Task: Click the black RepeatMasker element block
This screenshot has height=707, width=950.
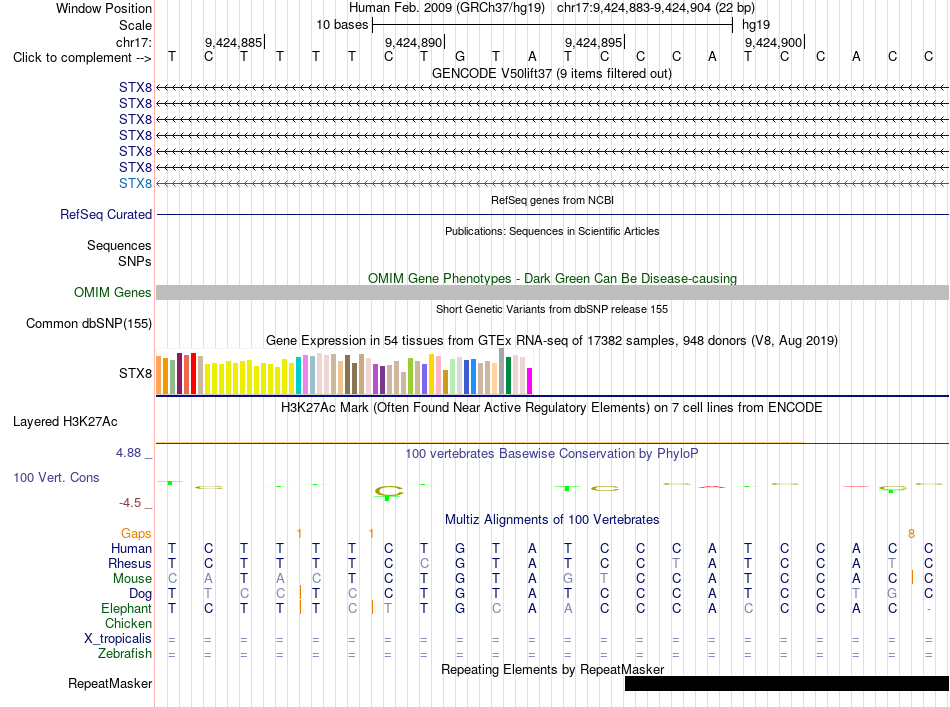Action: point(787,683)
